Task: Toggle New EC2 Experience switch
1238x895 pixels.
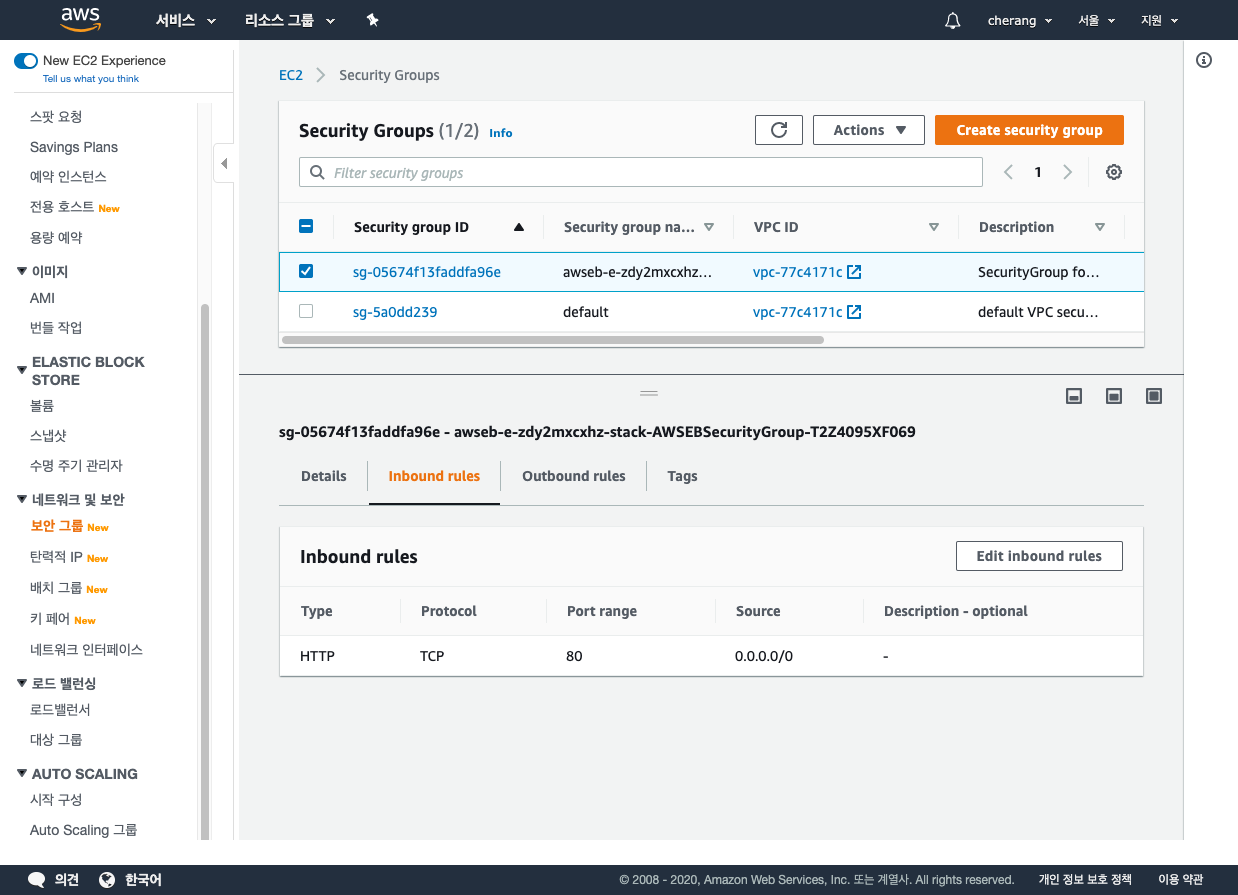Action: pyautogui.click(x=26, y=61)
